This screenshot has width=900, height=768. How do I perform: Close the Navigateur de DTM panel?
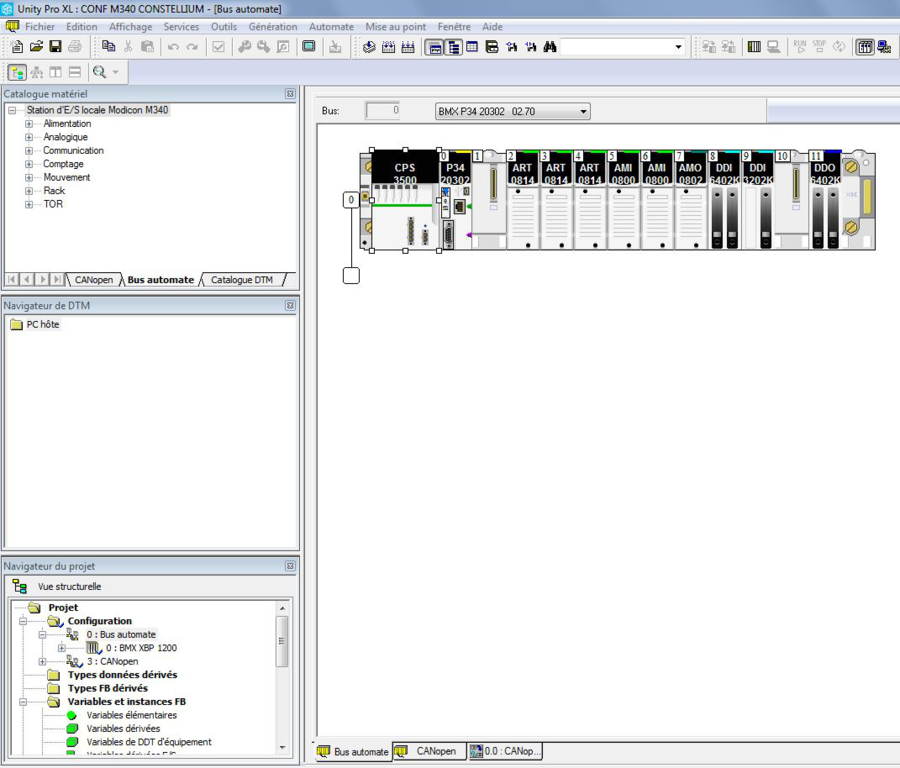click(290, 306)
